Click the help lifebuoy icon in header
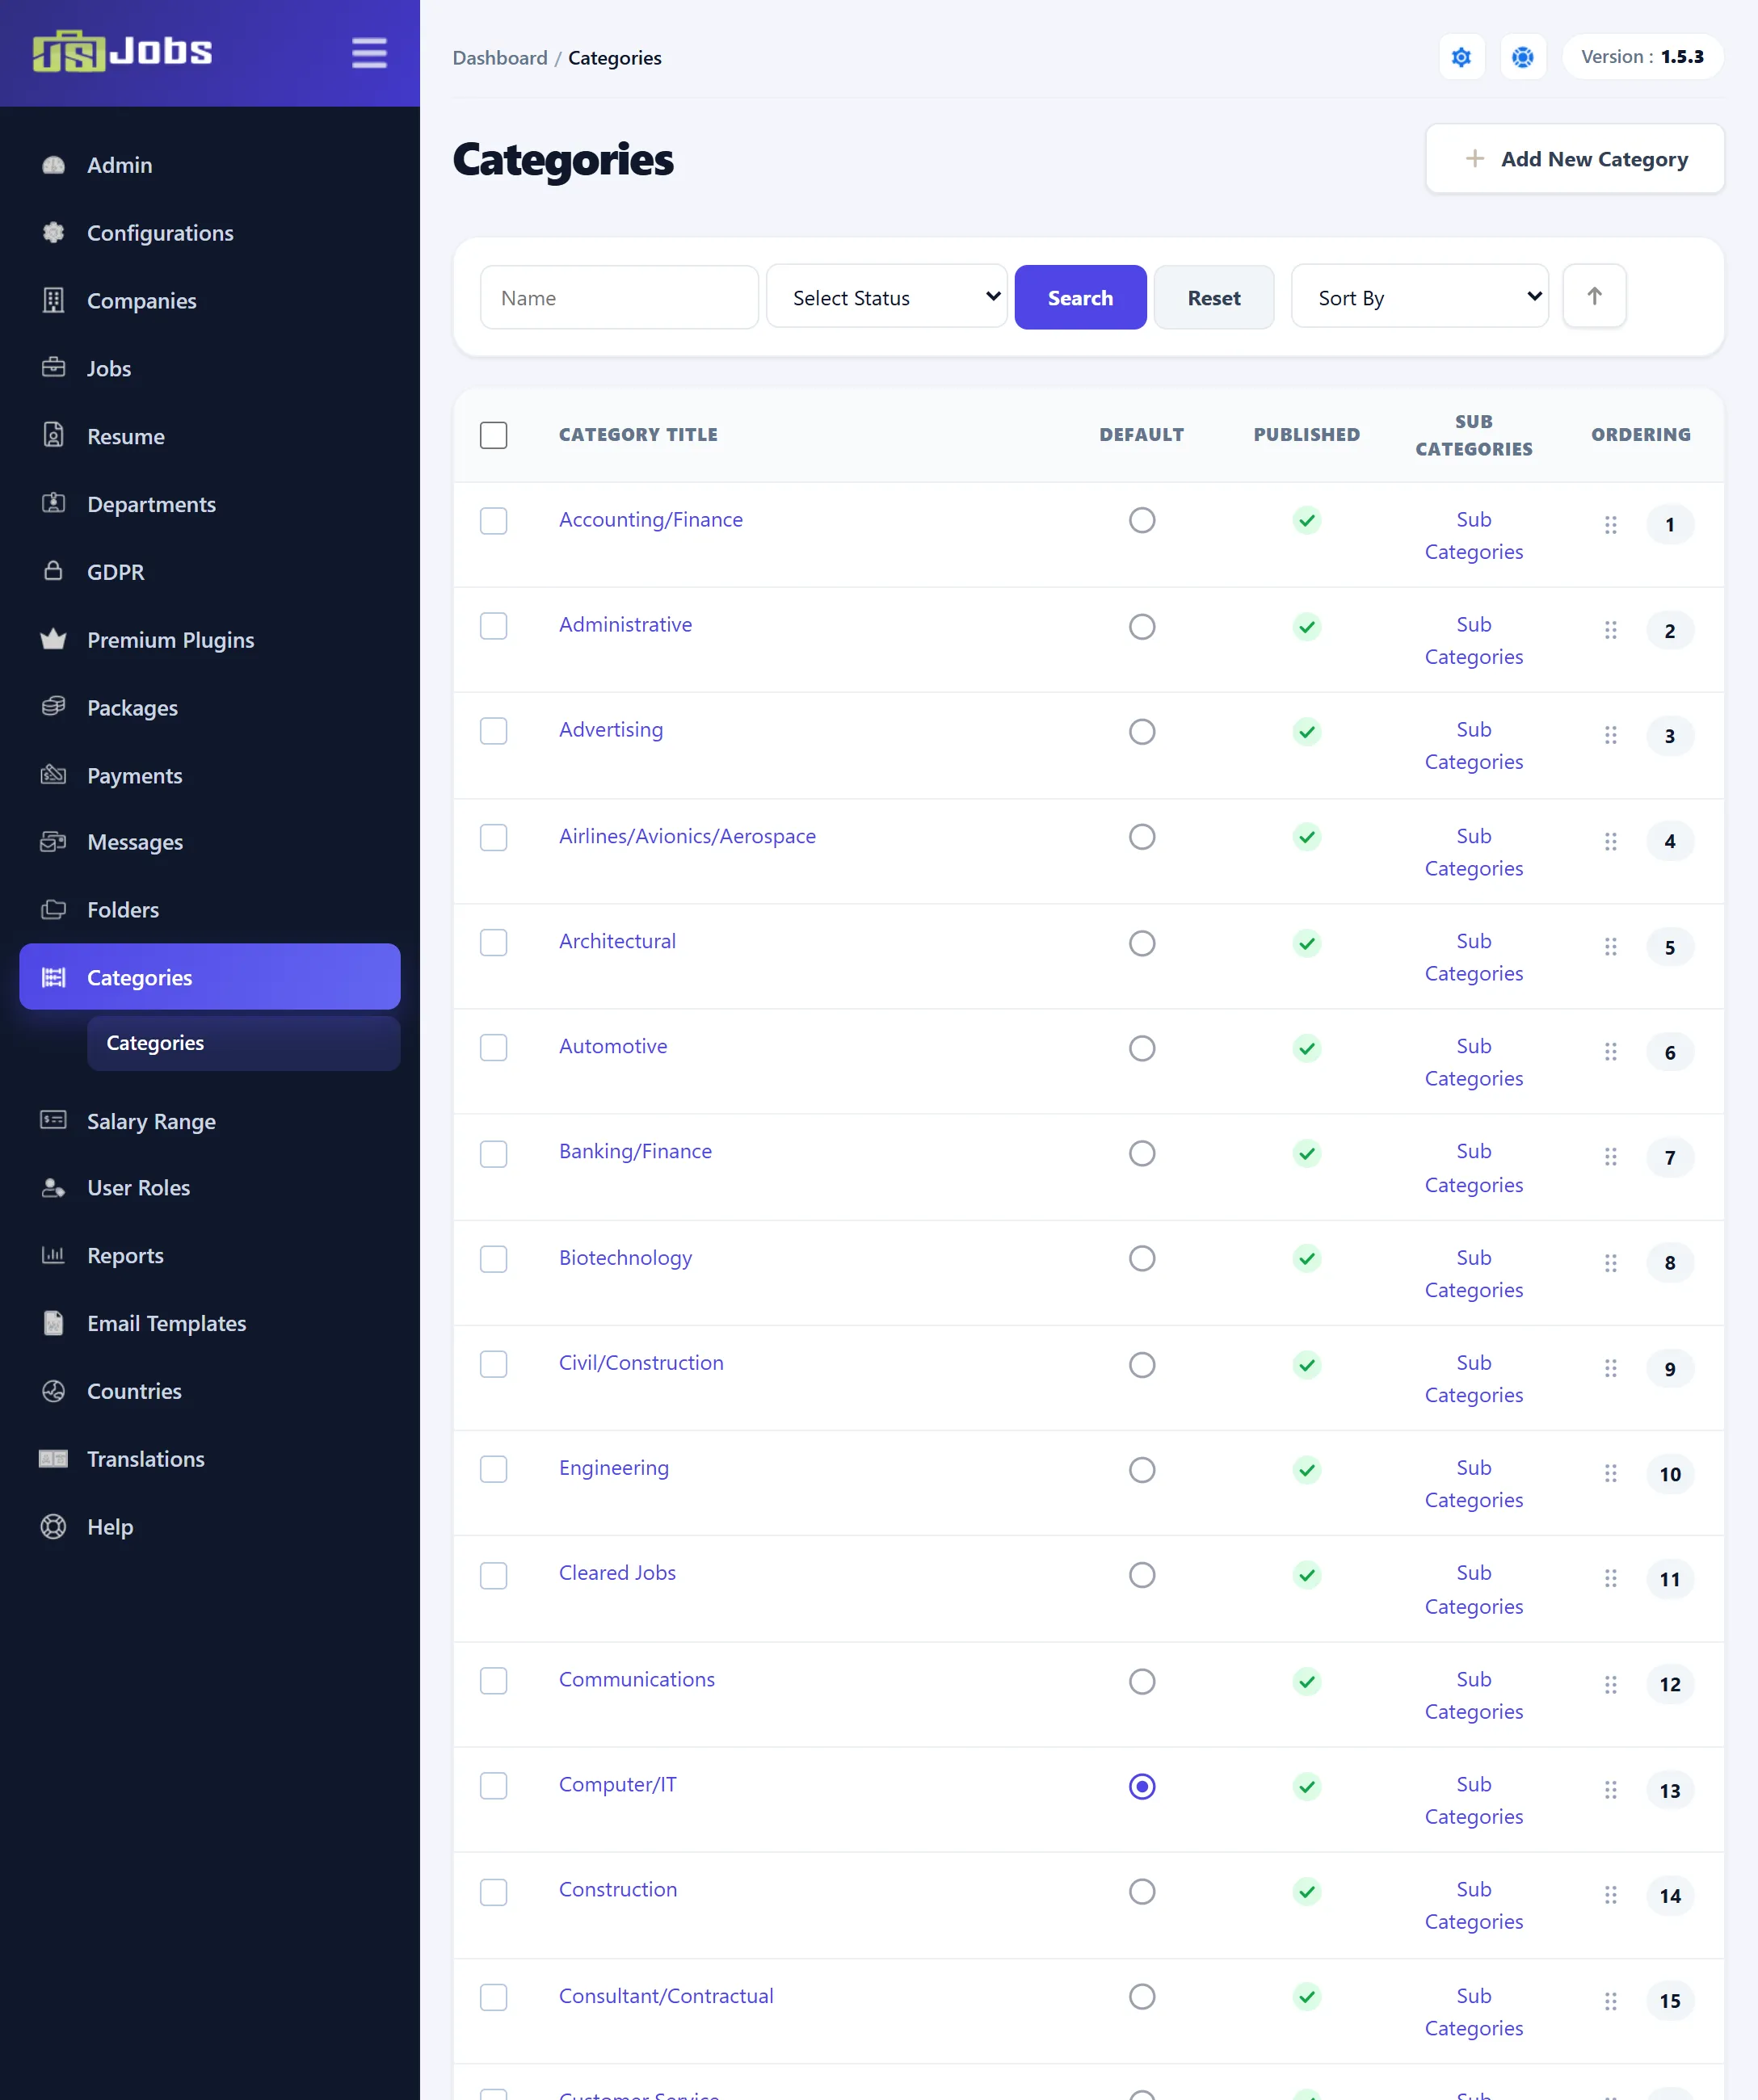1758x2100 pixels. click(x=1522, y=57)
